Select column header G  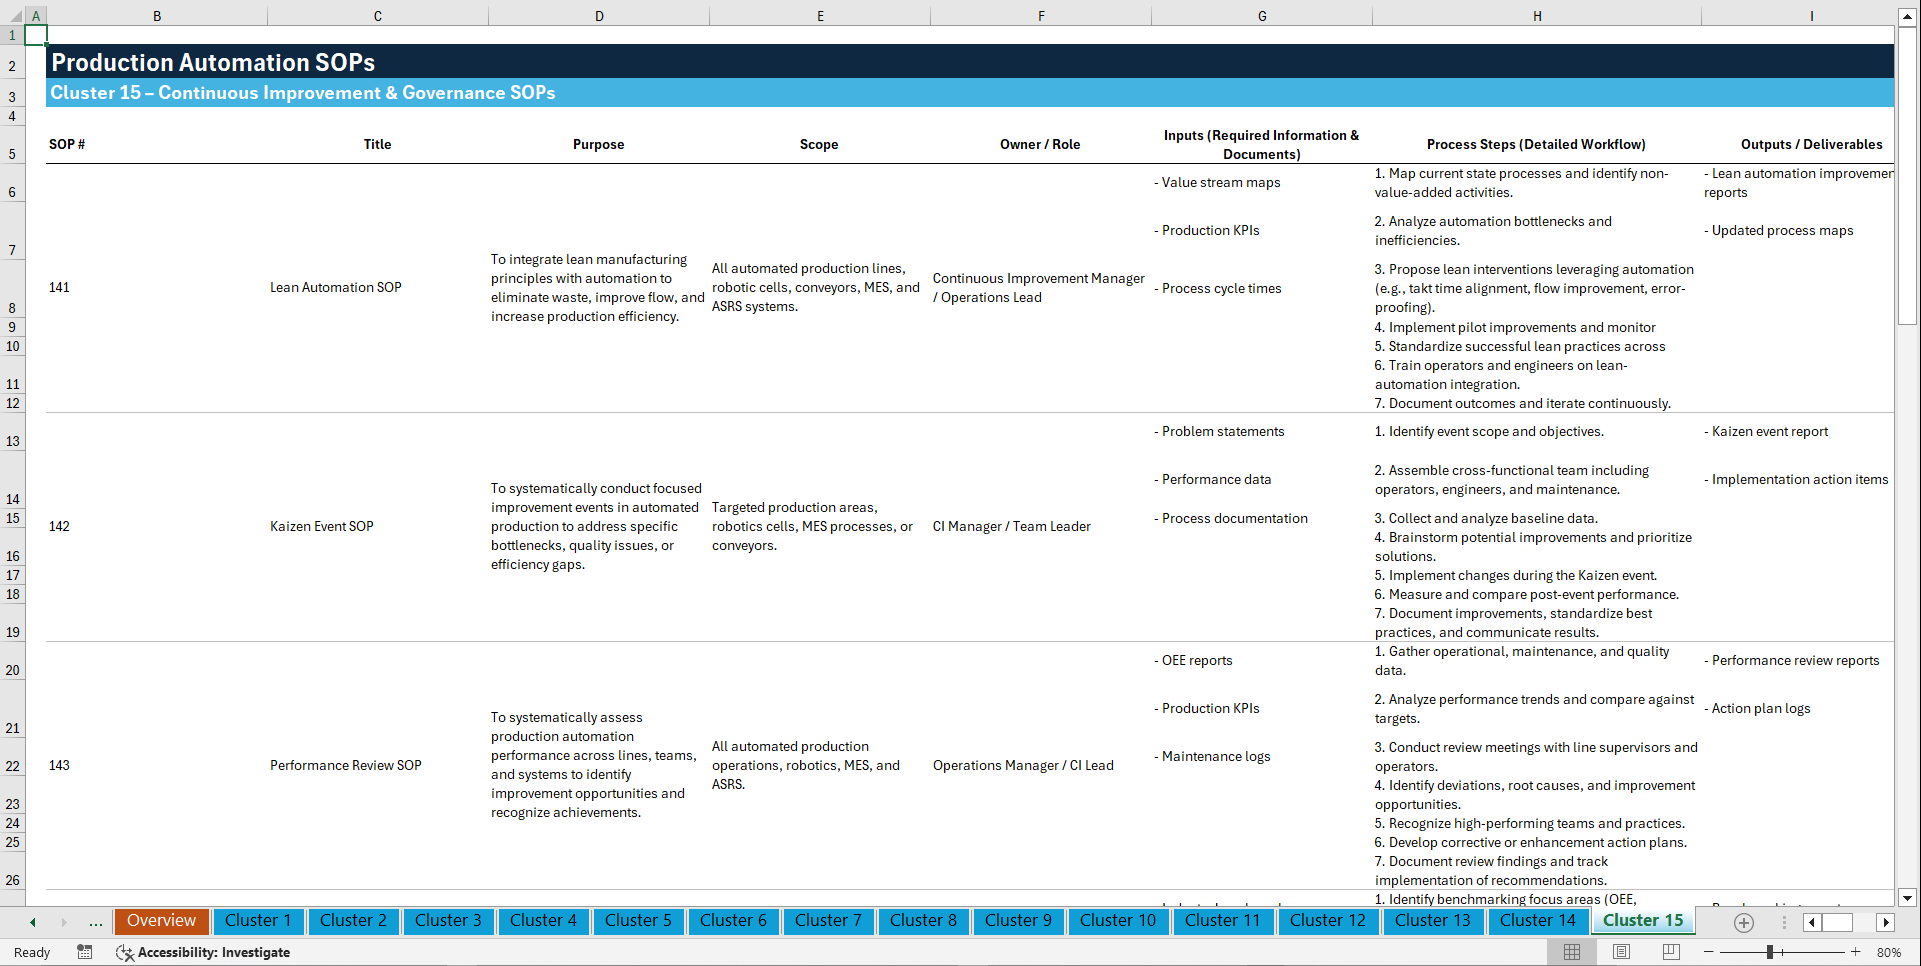tap(1262, 15)
